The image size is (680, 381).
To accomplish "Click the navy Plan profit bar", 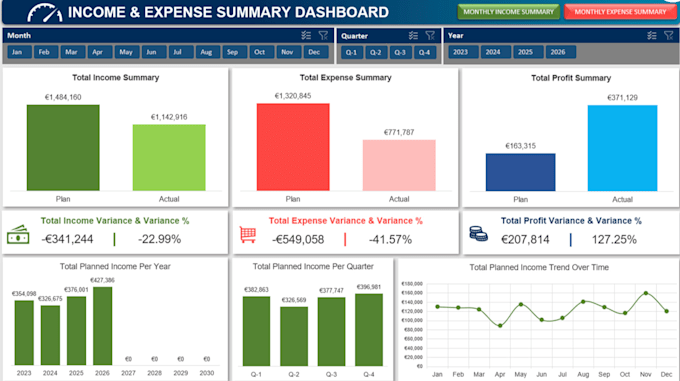I will click(520, 172).
